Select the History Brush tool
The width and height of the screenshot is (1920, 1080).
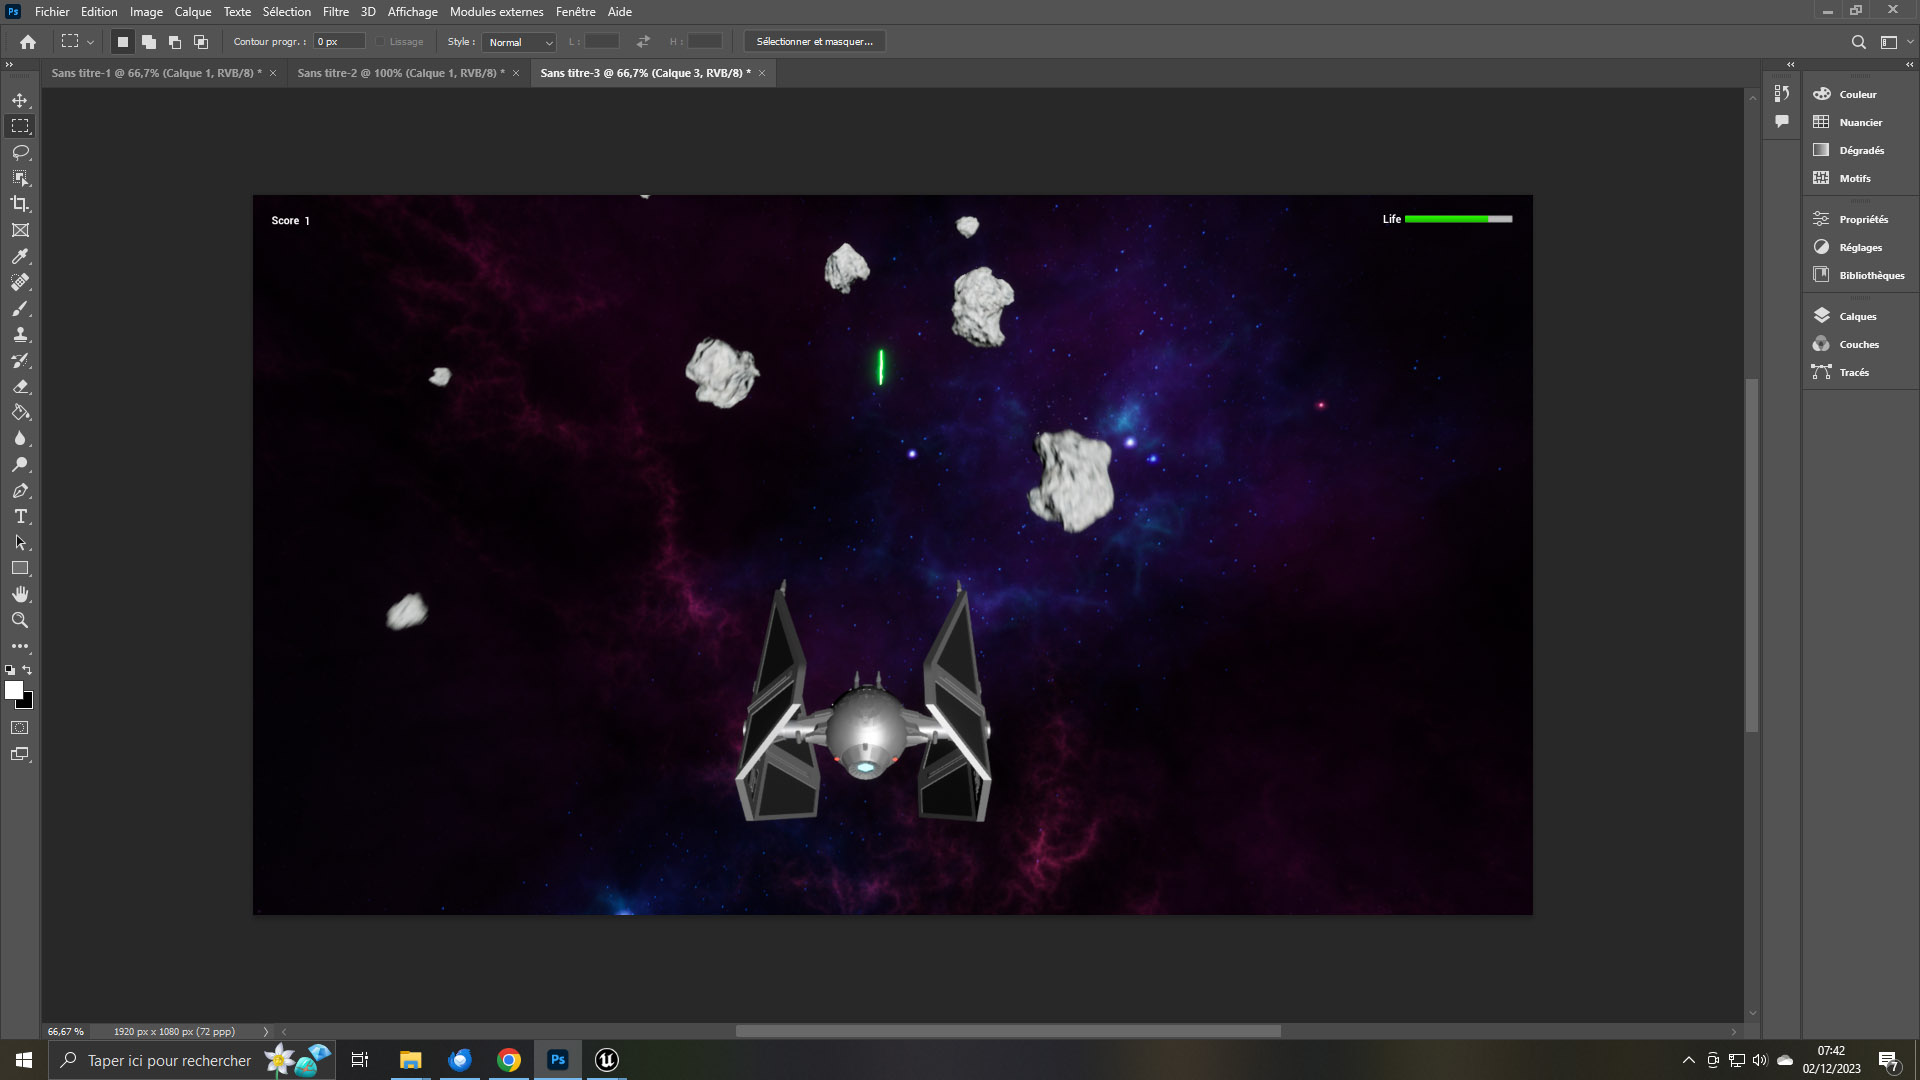point(20,360)
